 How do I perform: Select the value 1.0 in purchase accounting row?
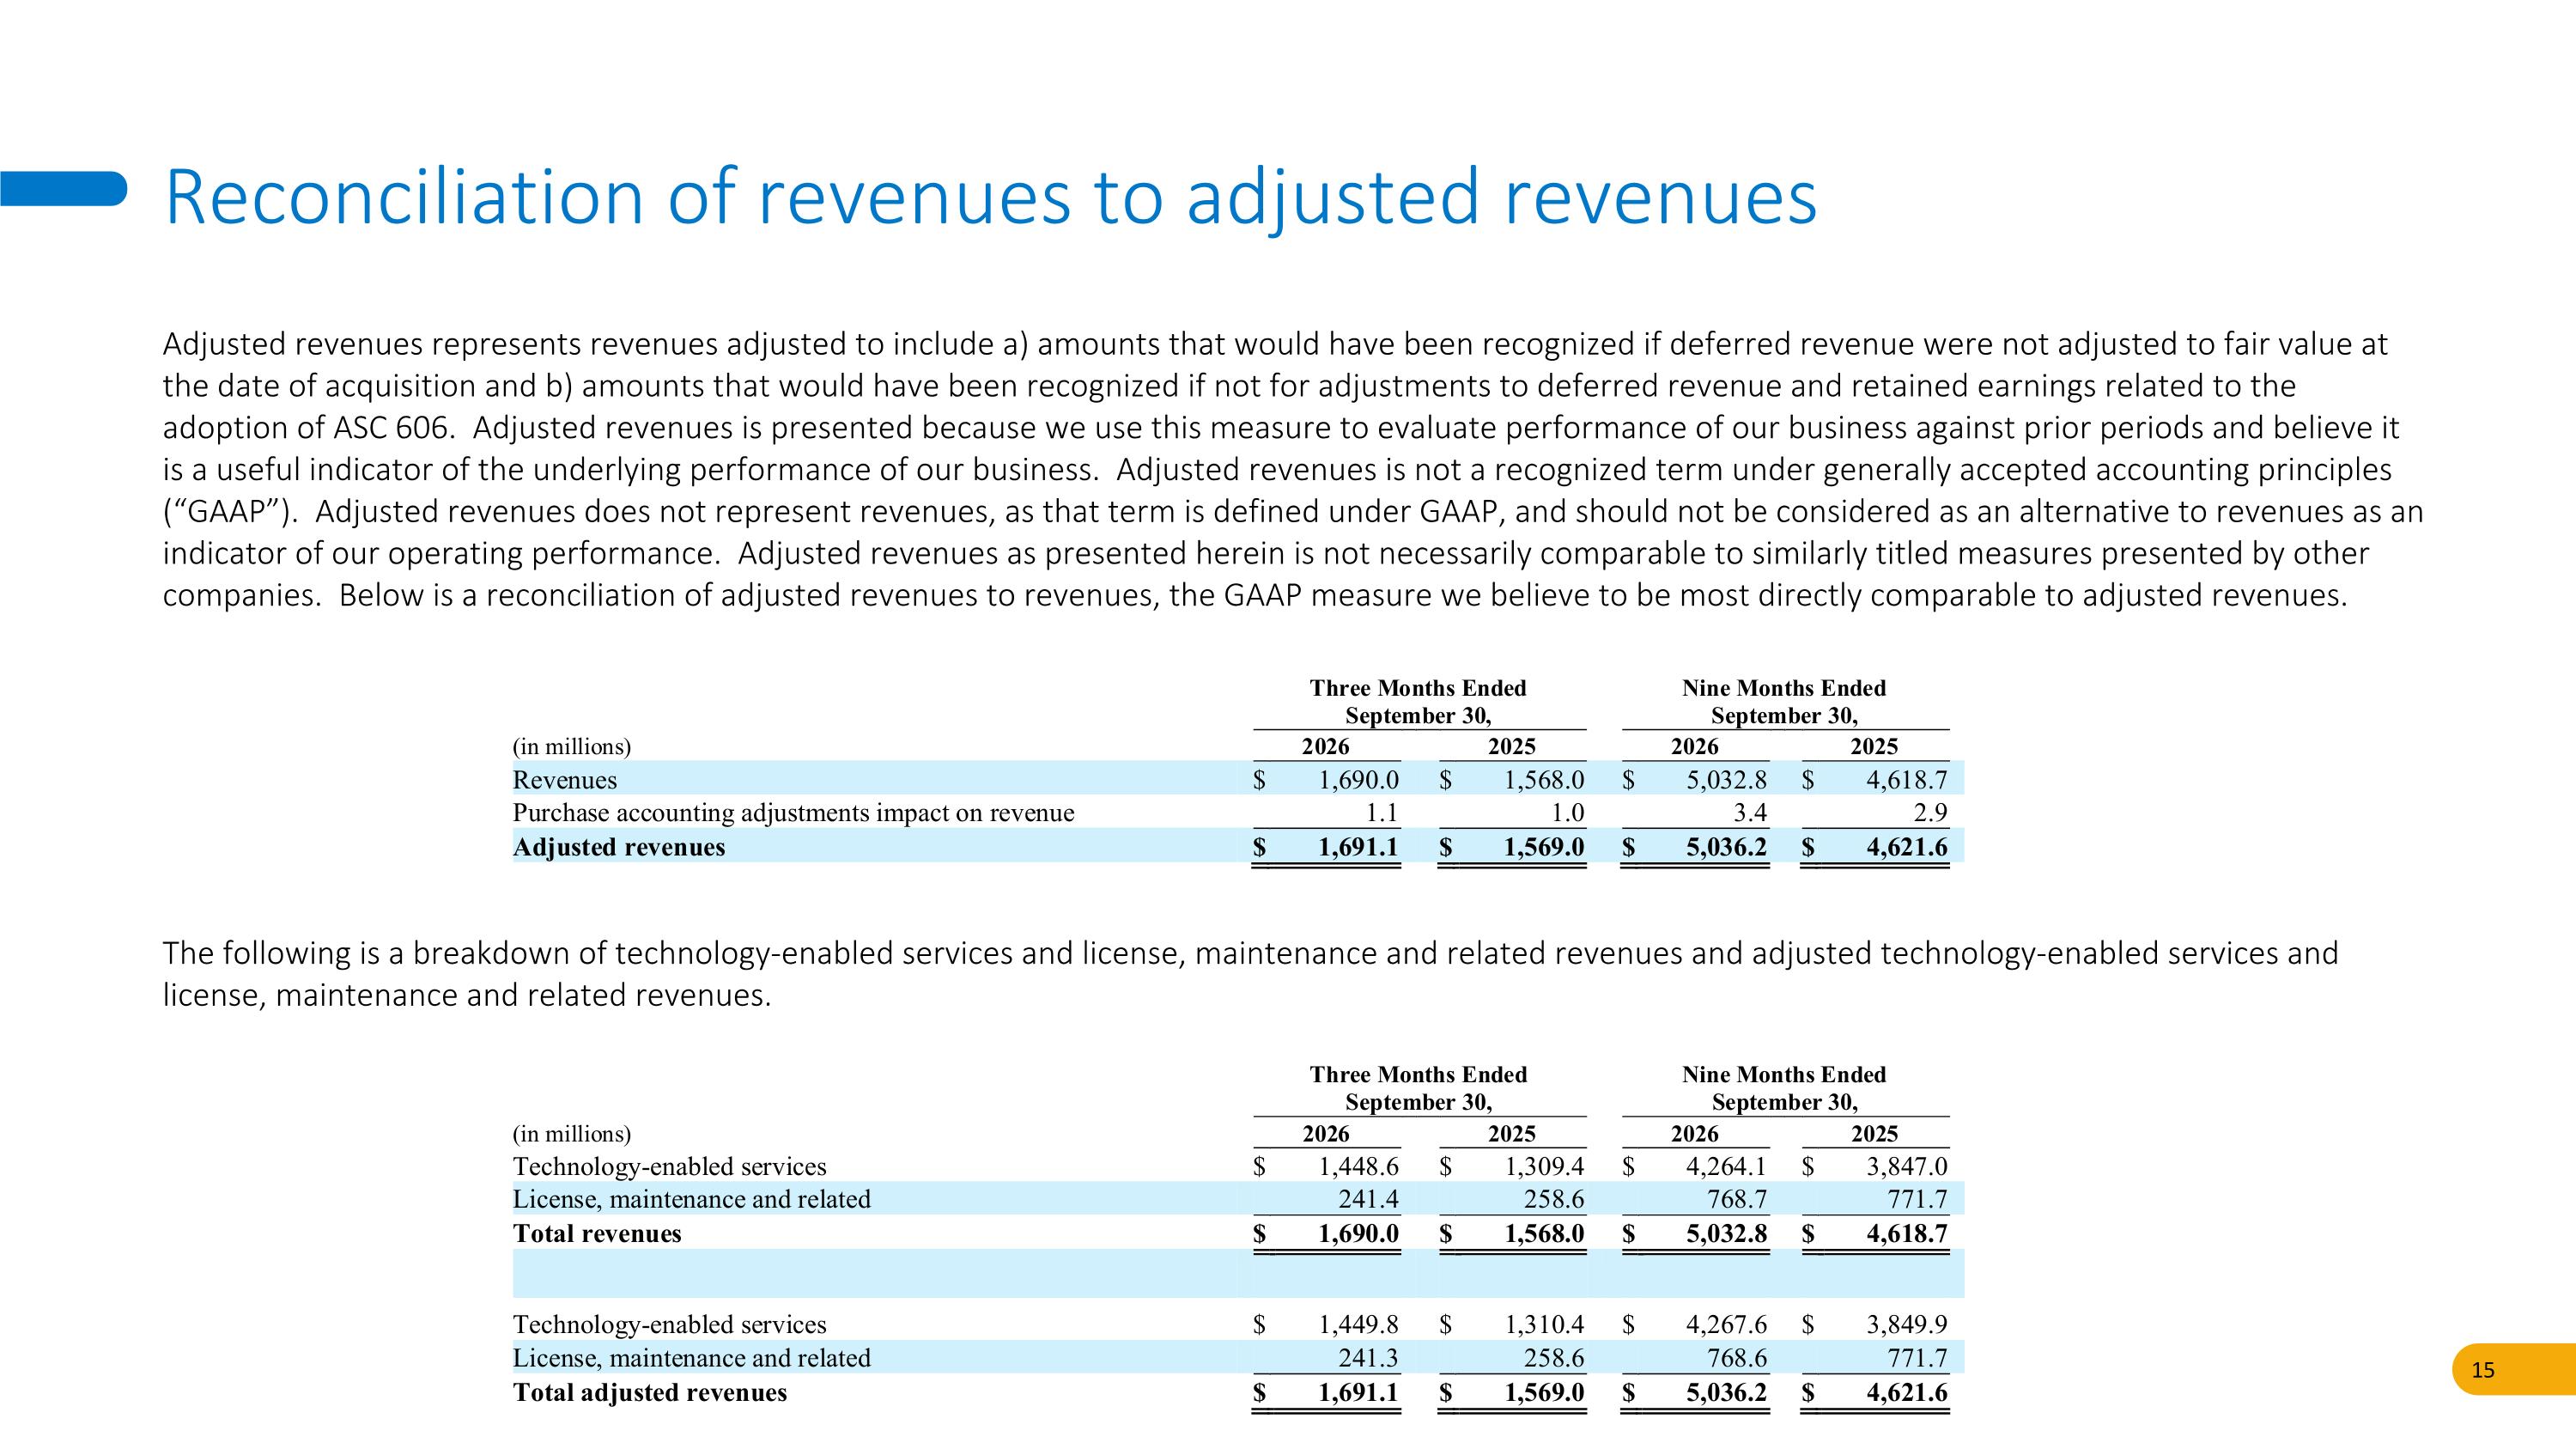tap(1567, 813)
